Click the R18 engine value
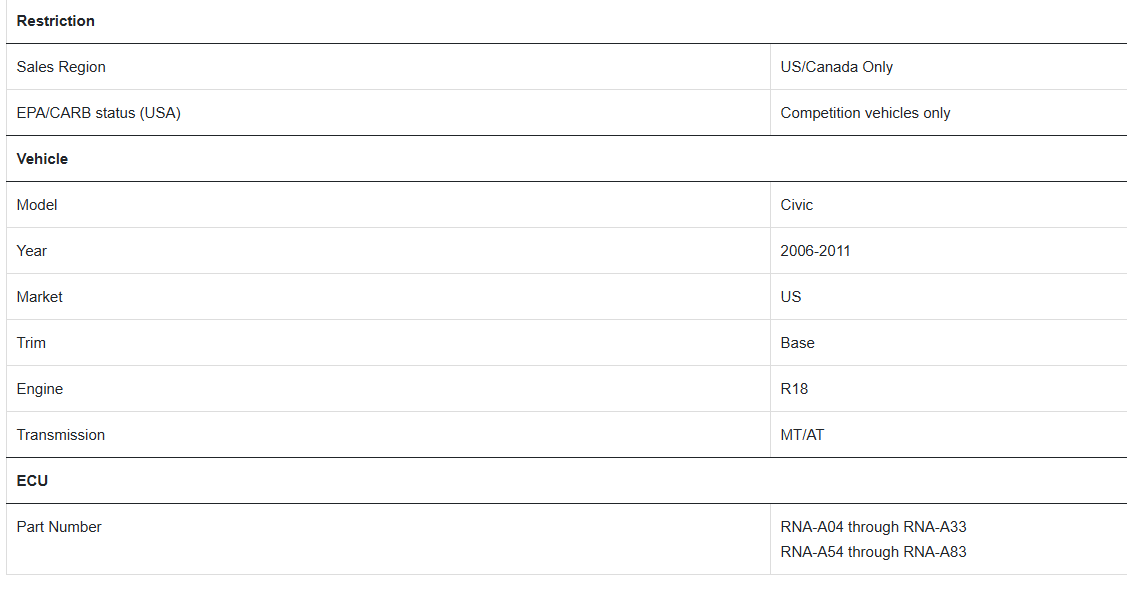The width and height of the screenshot is (1127, 596). pyautogui.click(x=794, y=389)
